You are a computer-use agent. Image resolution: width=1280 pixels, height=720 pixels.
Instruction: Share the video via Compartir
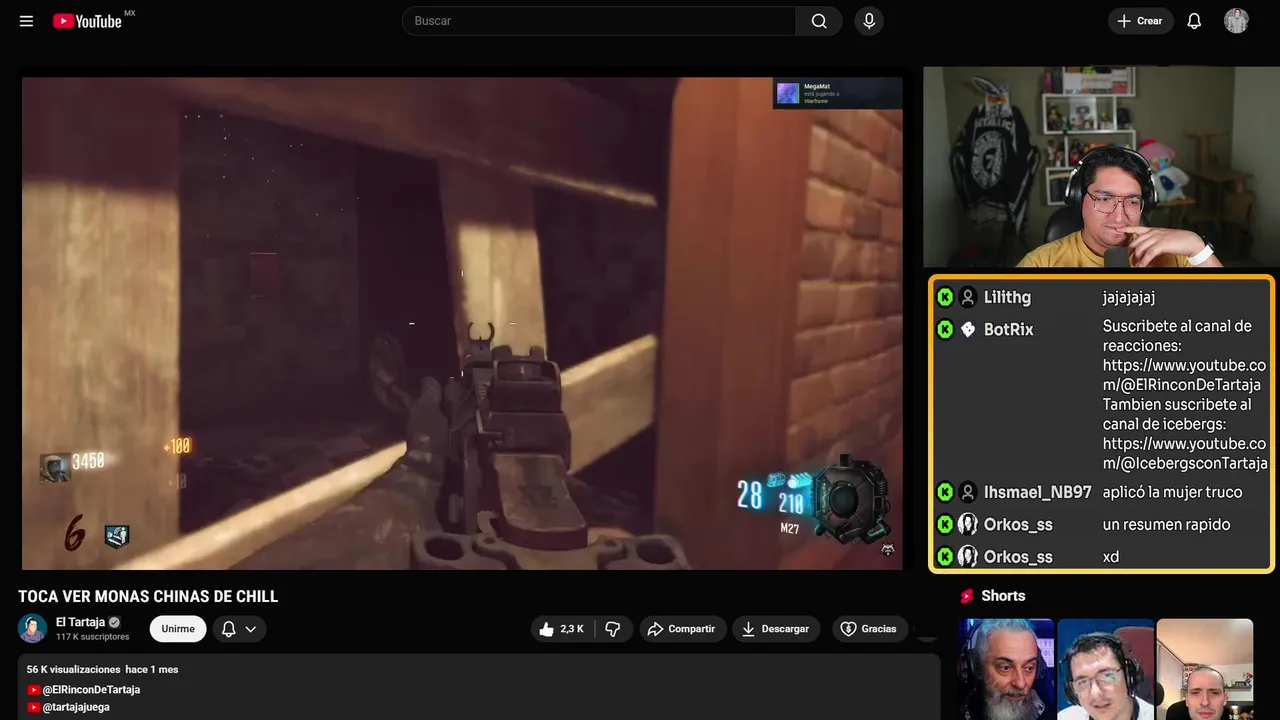(683, 629)
